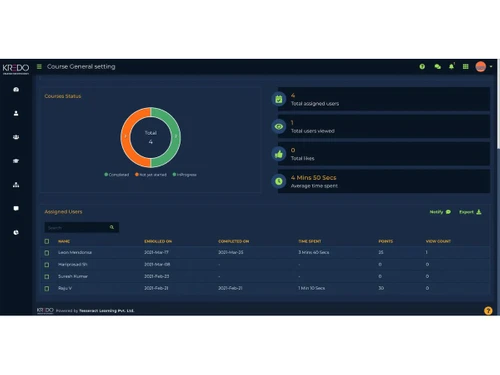
Task: Open the single user icon in sidebar
Action: pyautogui.click(x=16, y=113)
